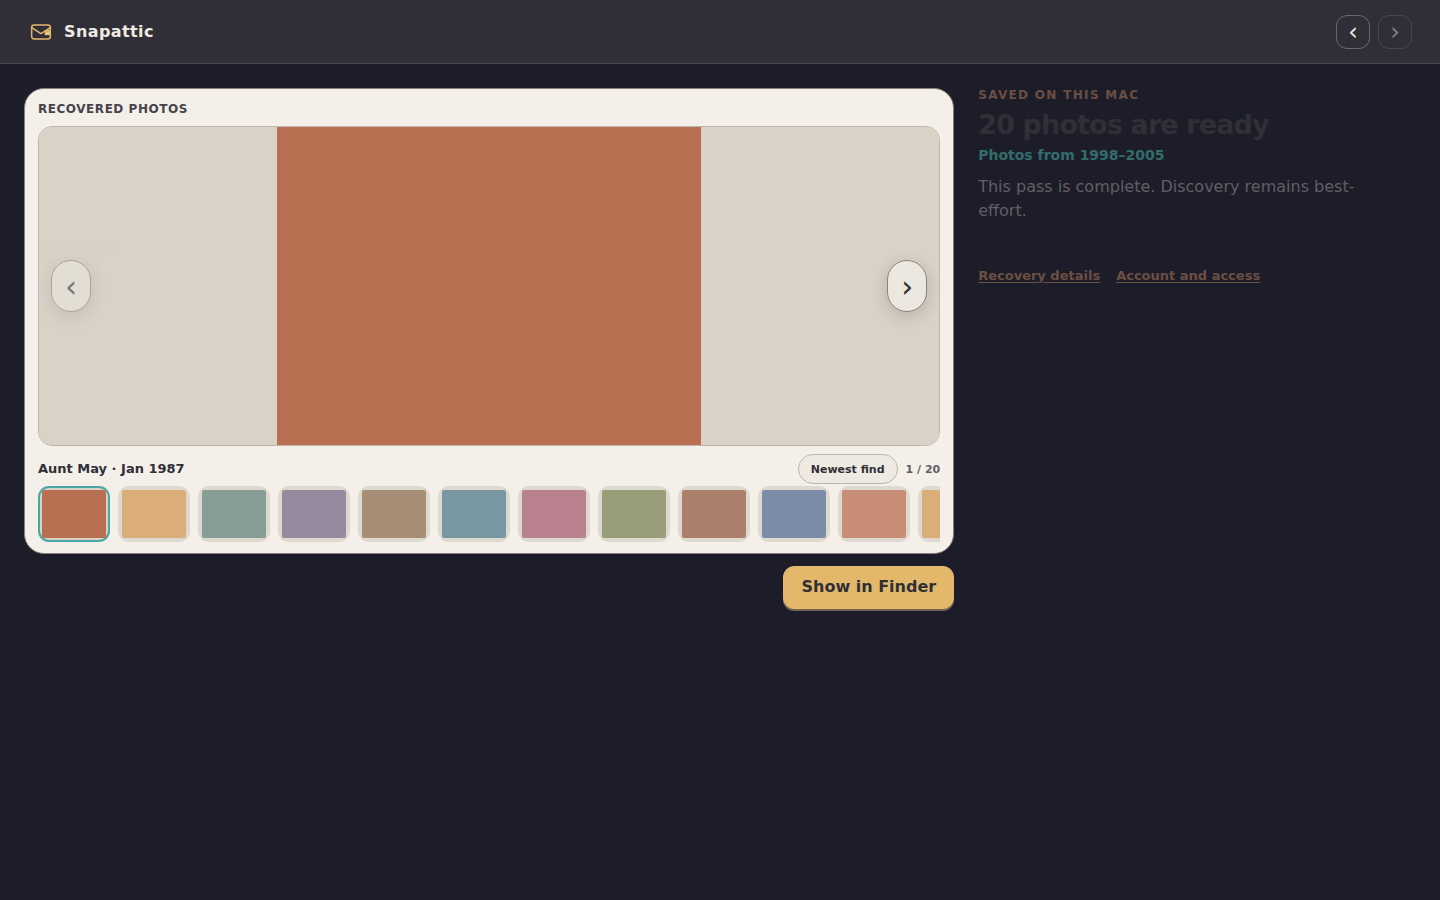Select the partially visible twelfth thumbnail
The image size is (1440, 900).
tap(930, 514)
